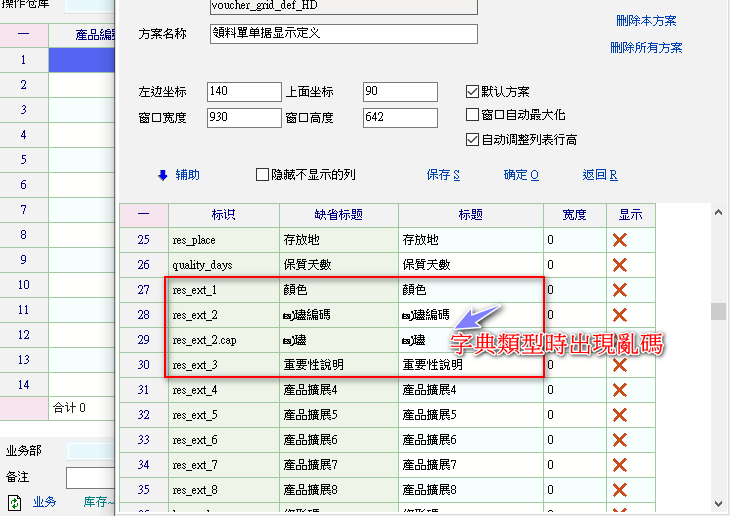Click the 删除本方案 link
Screen dimensions: 730x516
click(646, 21)
